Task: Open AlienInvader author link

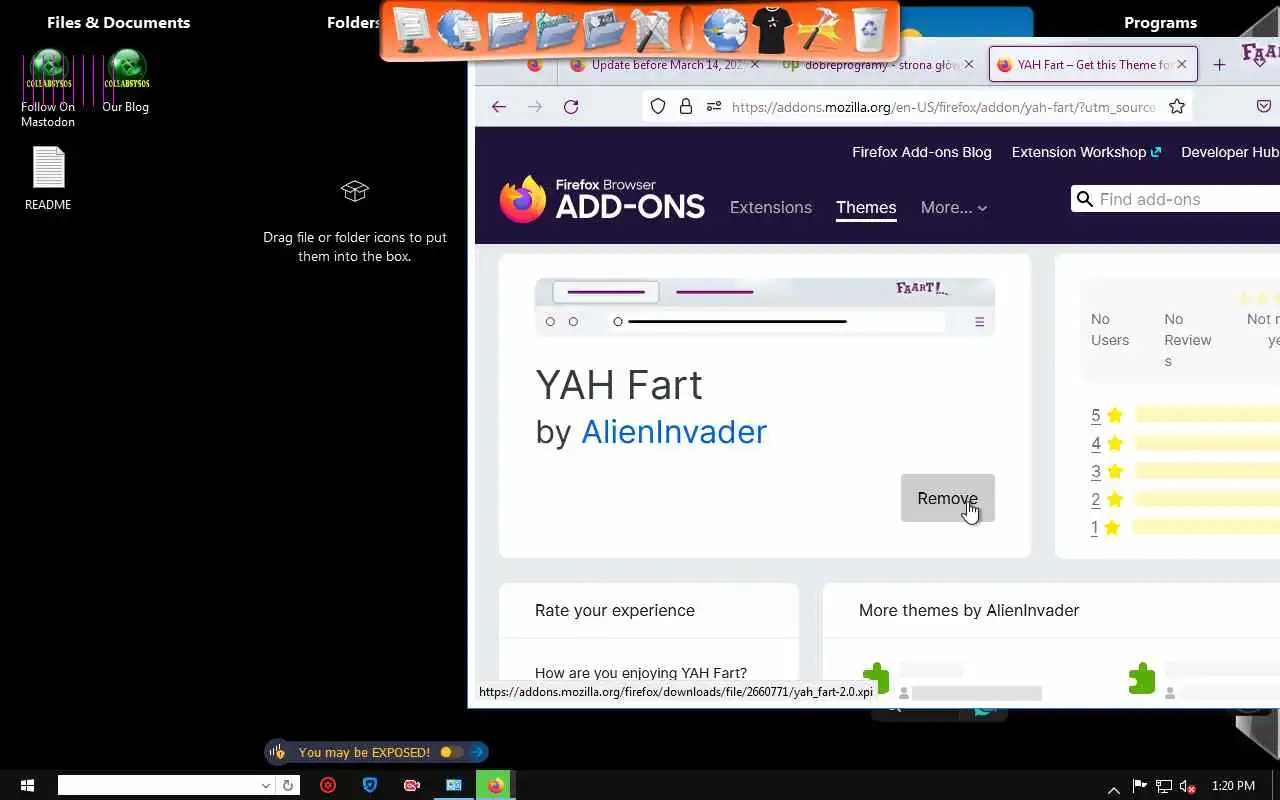Action: 674,431
